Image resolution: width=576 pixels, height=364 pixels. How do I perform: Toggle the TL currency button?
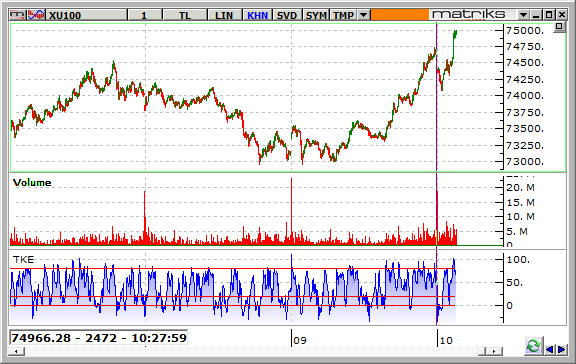(185, 15)
